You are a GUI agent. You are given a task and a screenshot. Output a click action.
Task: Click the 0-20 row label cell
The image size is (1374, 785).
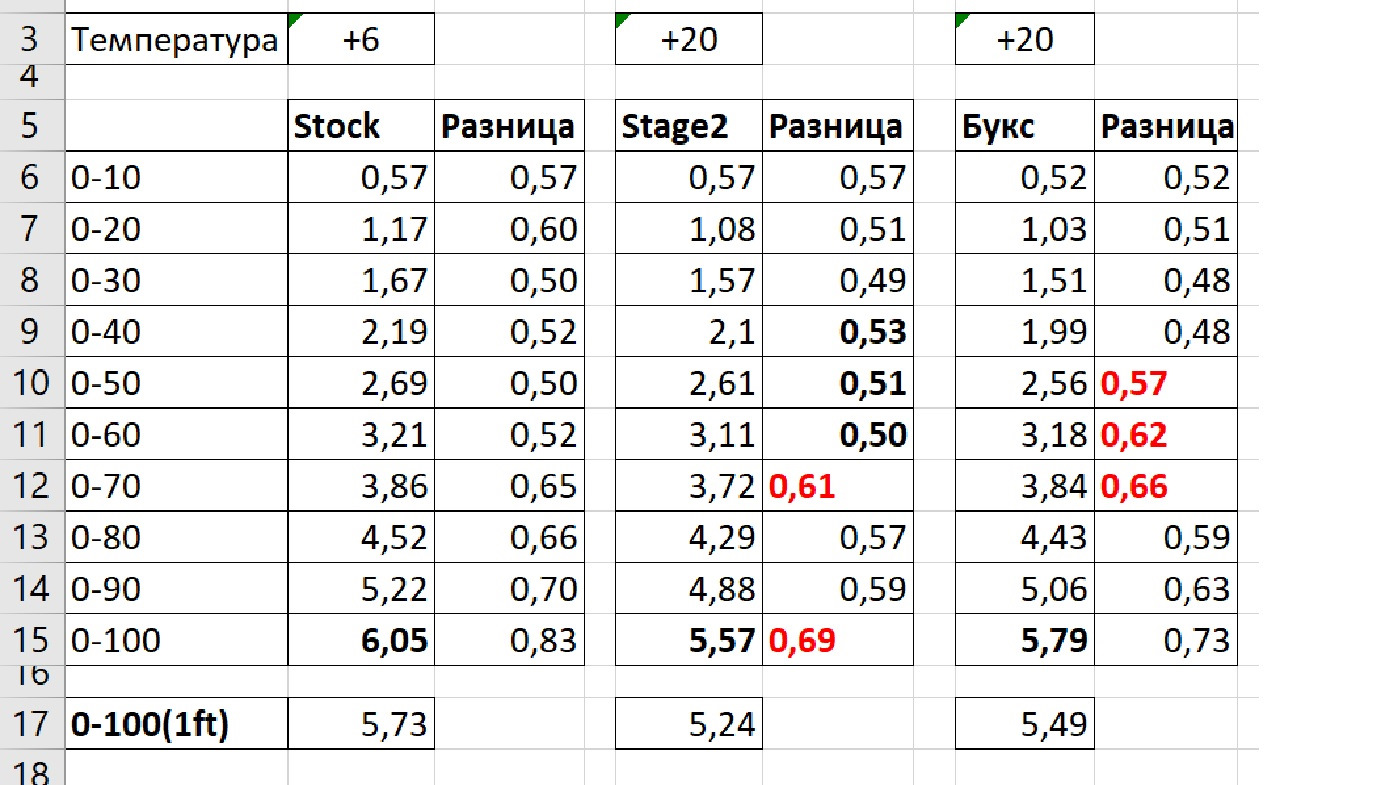click(176, 229)
